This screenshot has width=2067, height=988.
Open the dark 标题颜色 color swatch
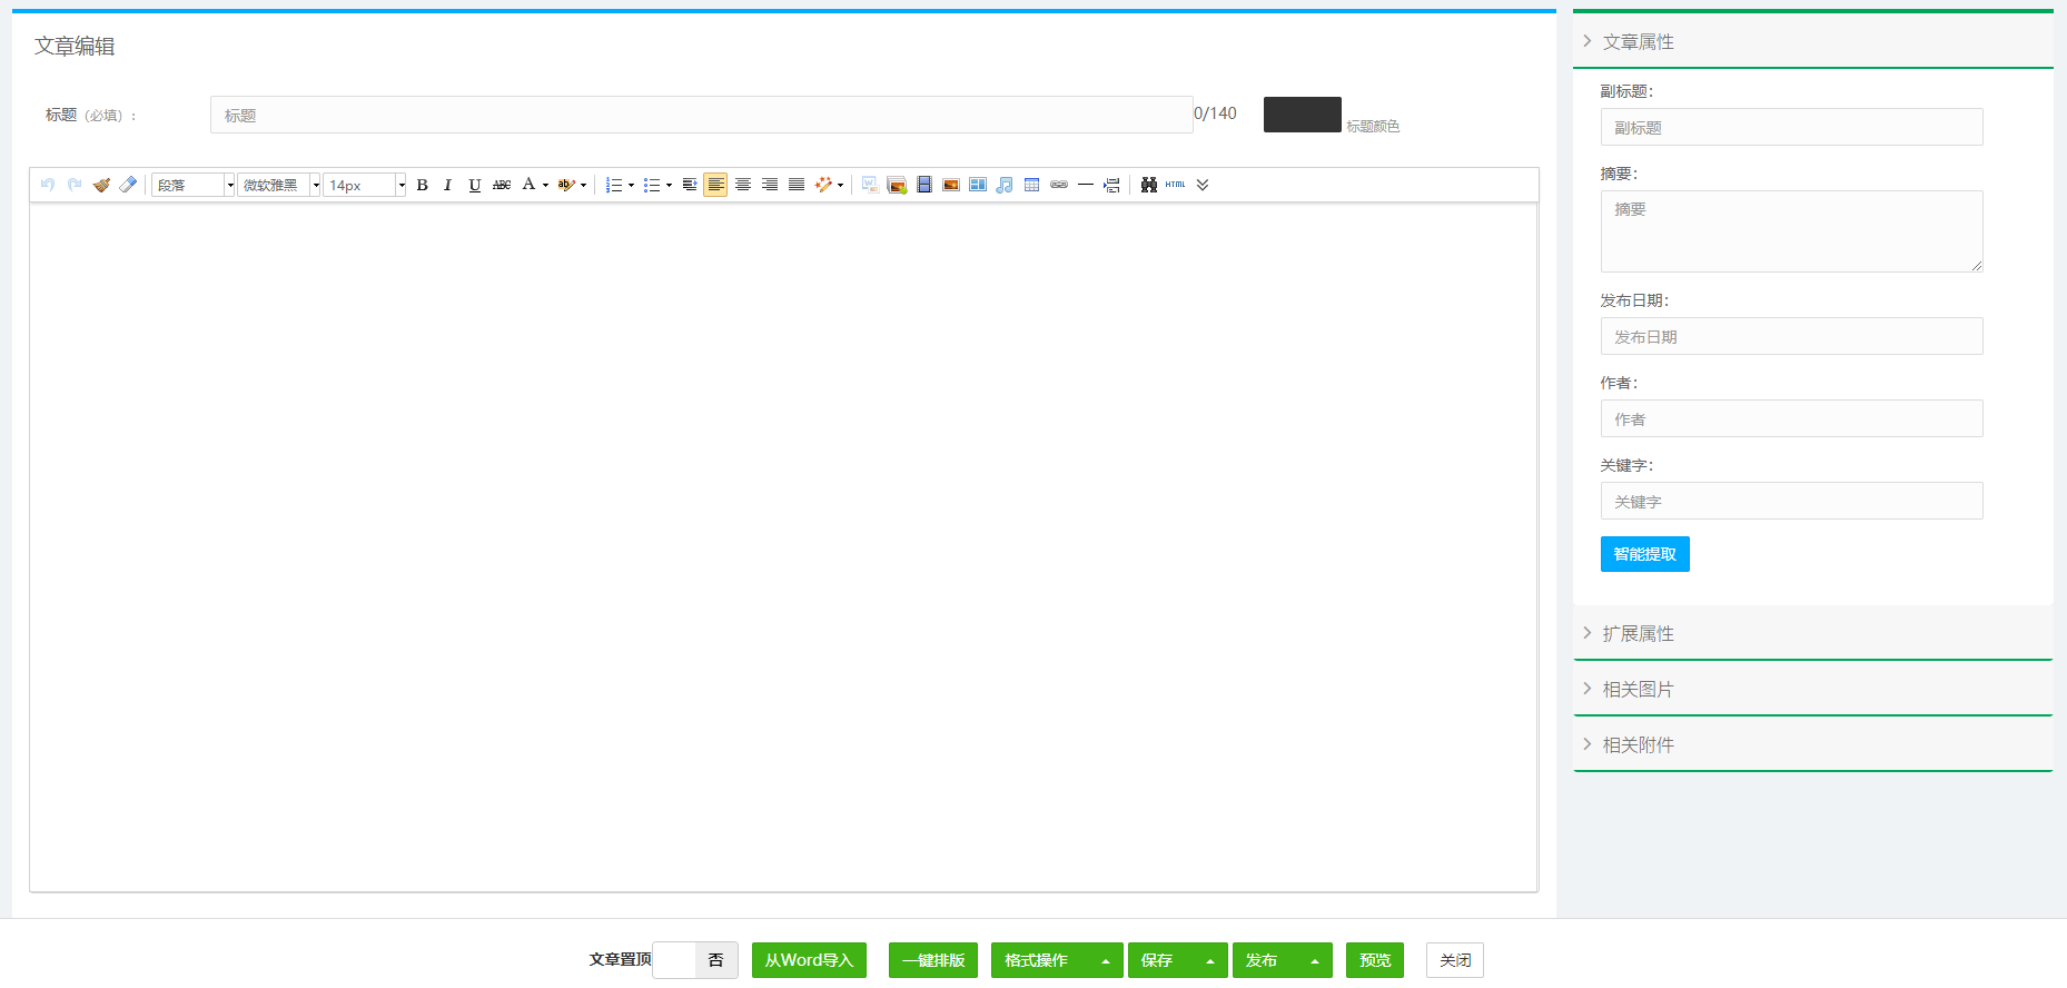pyautogui.click(x=1302, y=115)
